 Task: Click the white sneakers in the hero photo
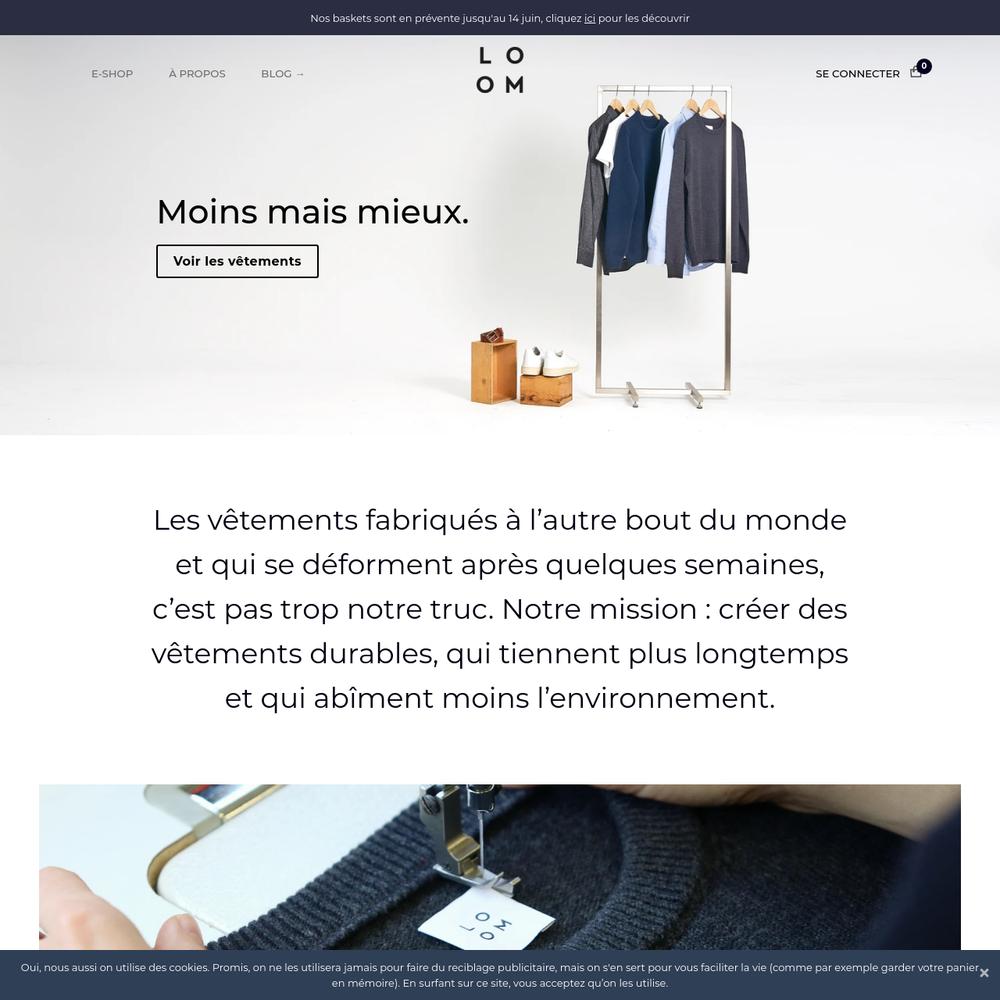pyautogui.click(x=549, y=361)
